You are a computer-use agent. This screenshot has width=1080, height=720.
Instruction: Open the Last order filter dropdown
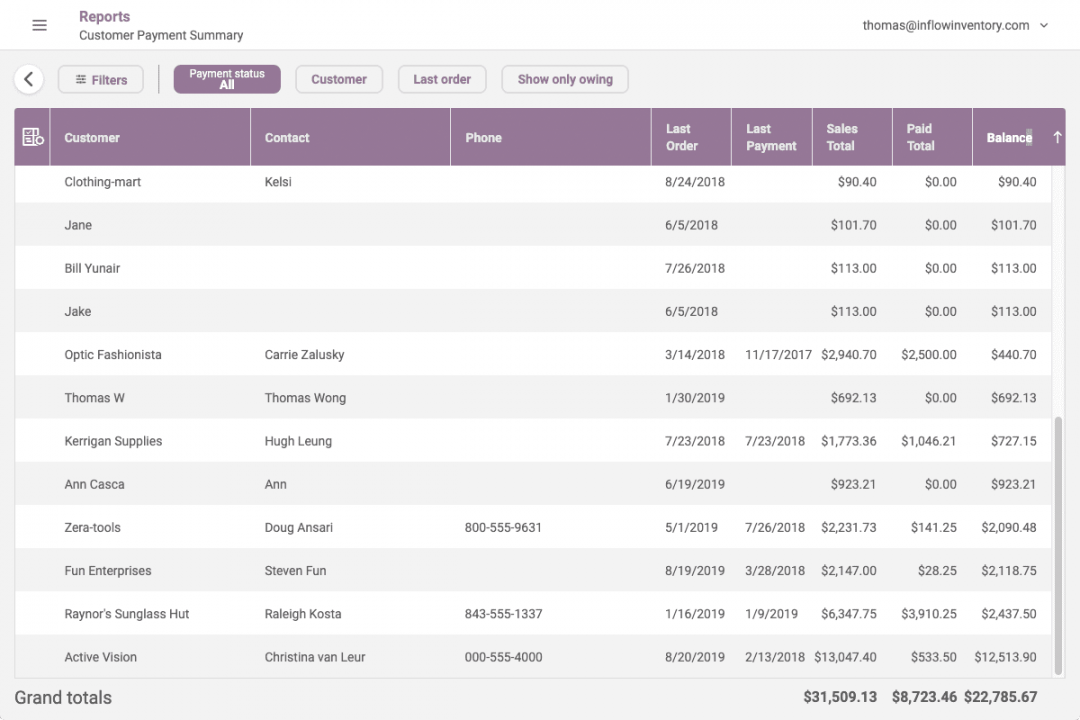442,79
